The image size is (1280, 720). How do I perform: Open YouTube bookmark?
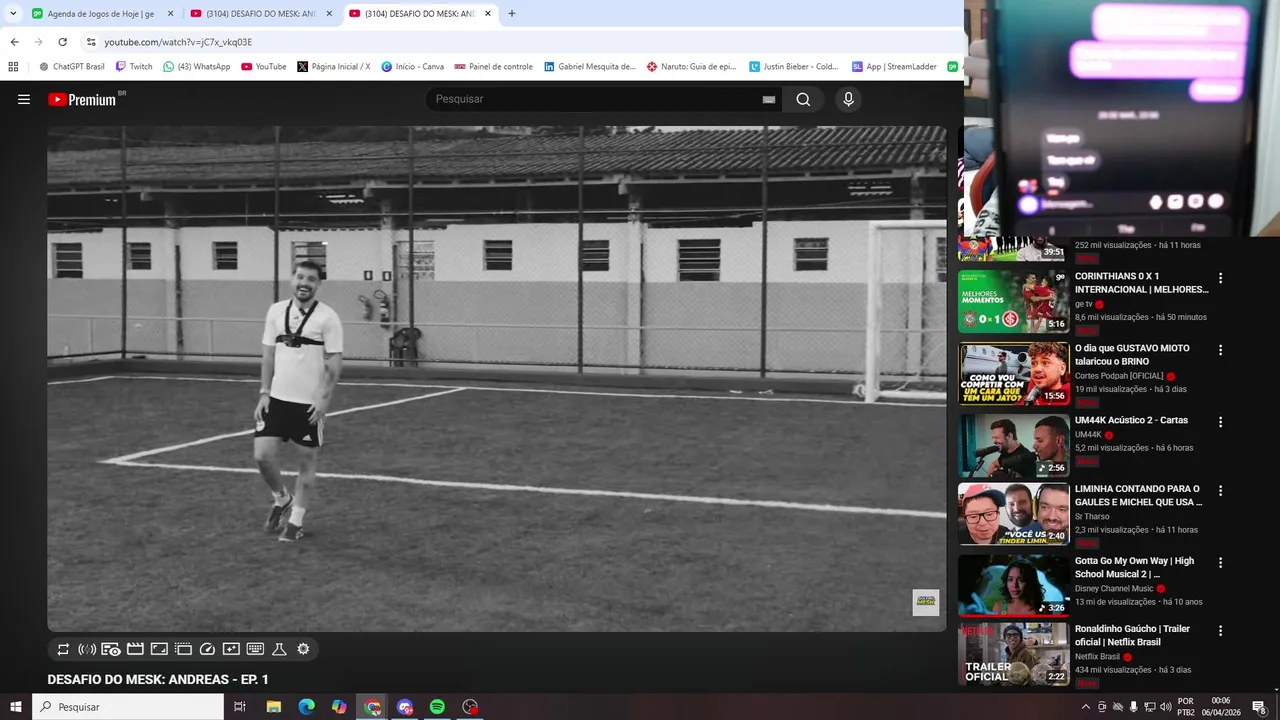click(263, 67)
